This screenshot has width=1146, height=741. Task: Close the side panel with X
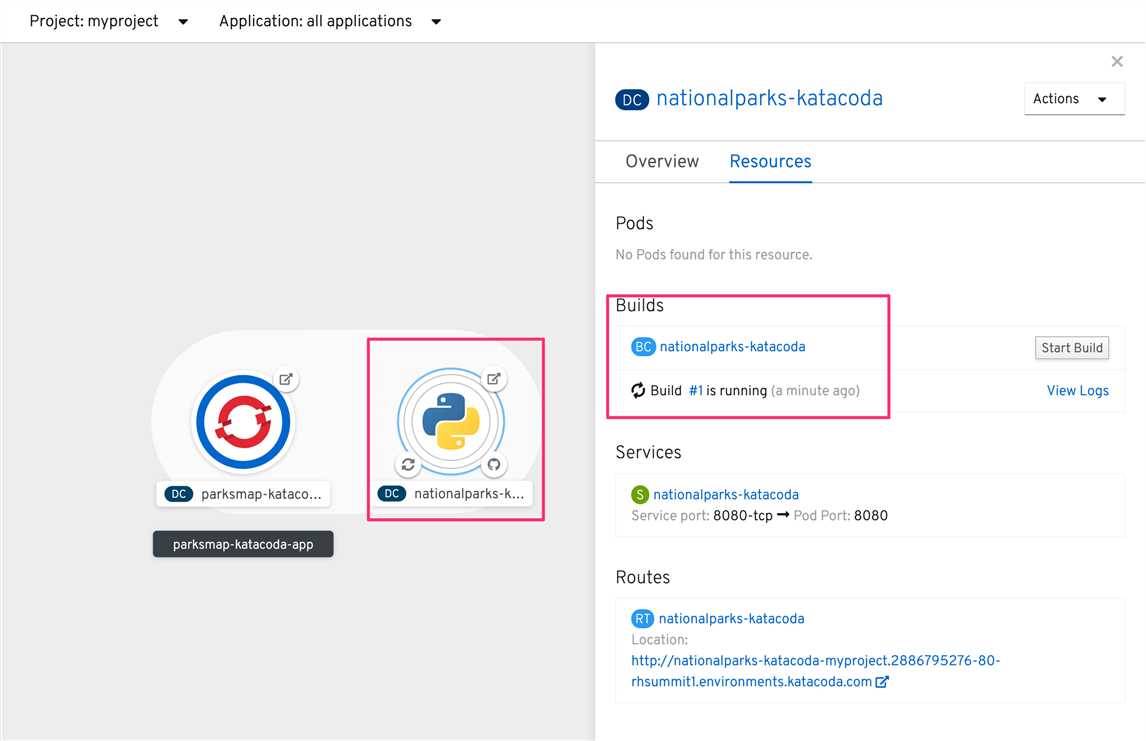pos(1117,61)
